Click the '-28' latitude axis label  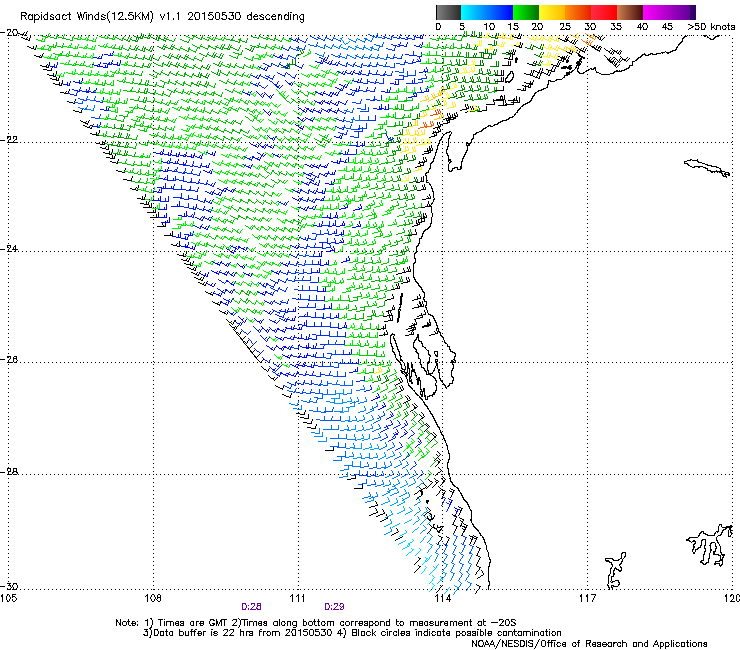click(9, 472)
